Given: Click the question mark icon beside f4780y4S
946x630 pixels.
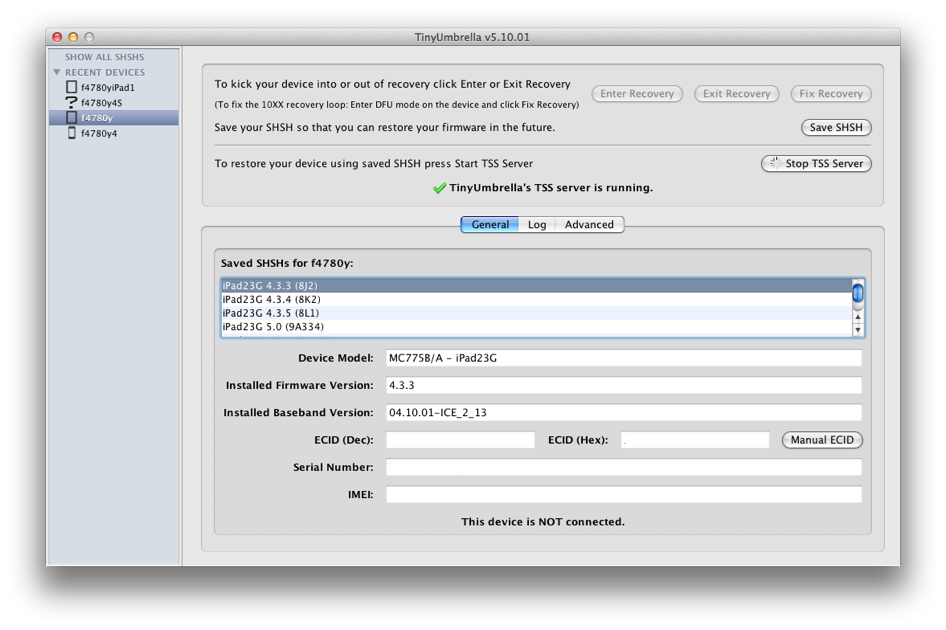Looking at the screenshot, I should click(x=71, y=103).
